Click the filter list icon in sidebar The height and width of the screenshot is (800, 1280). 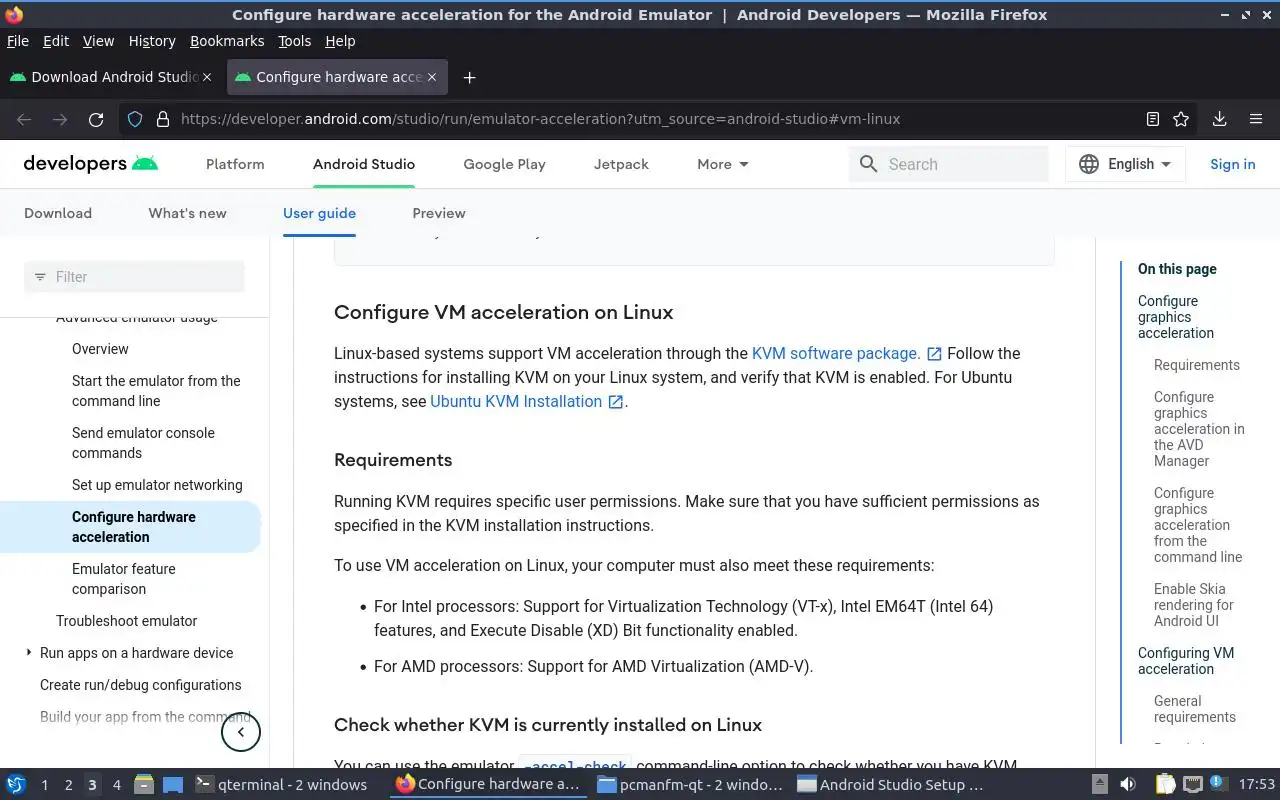(40, 277)
